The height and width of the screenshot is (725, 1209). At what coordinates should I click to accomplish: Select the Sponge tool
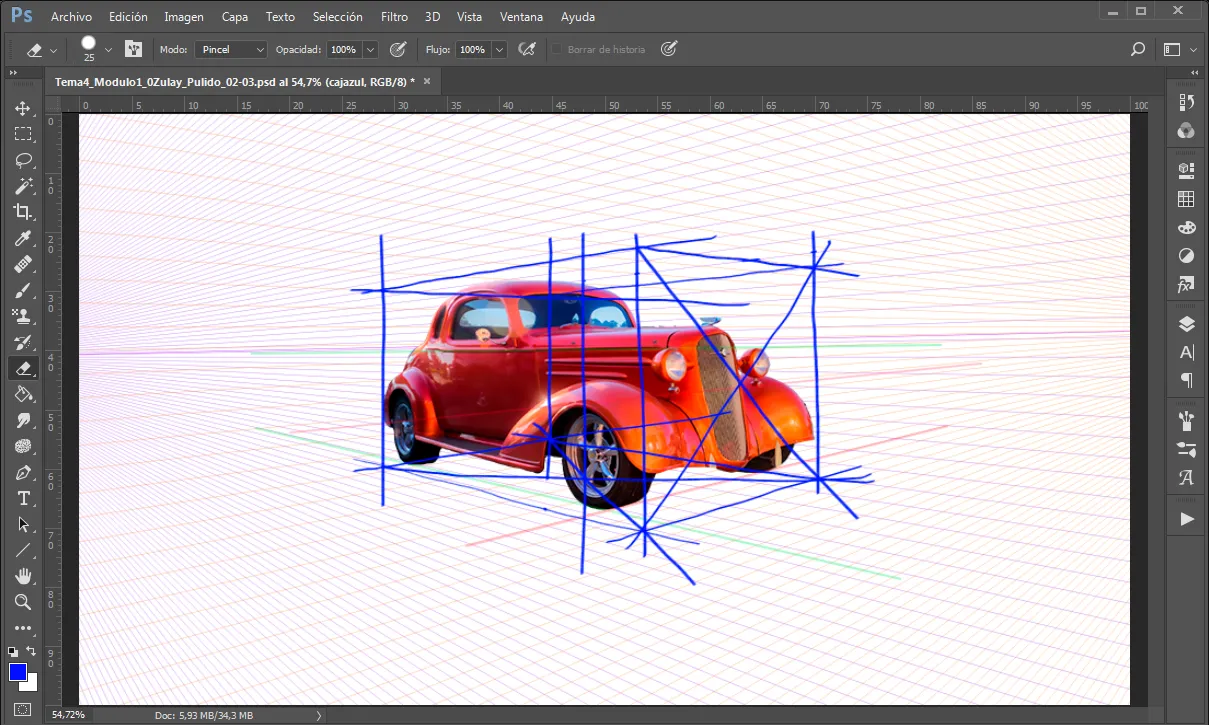point(23,446)
